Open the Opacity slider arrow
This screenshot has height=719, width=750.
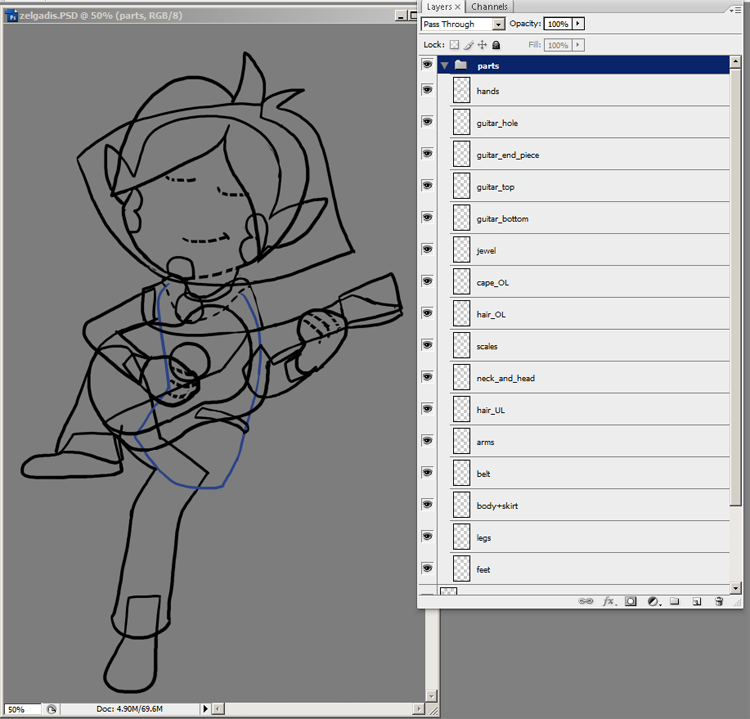pos(578,23)
